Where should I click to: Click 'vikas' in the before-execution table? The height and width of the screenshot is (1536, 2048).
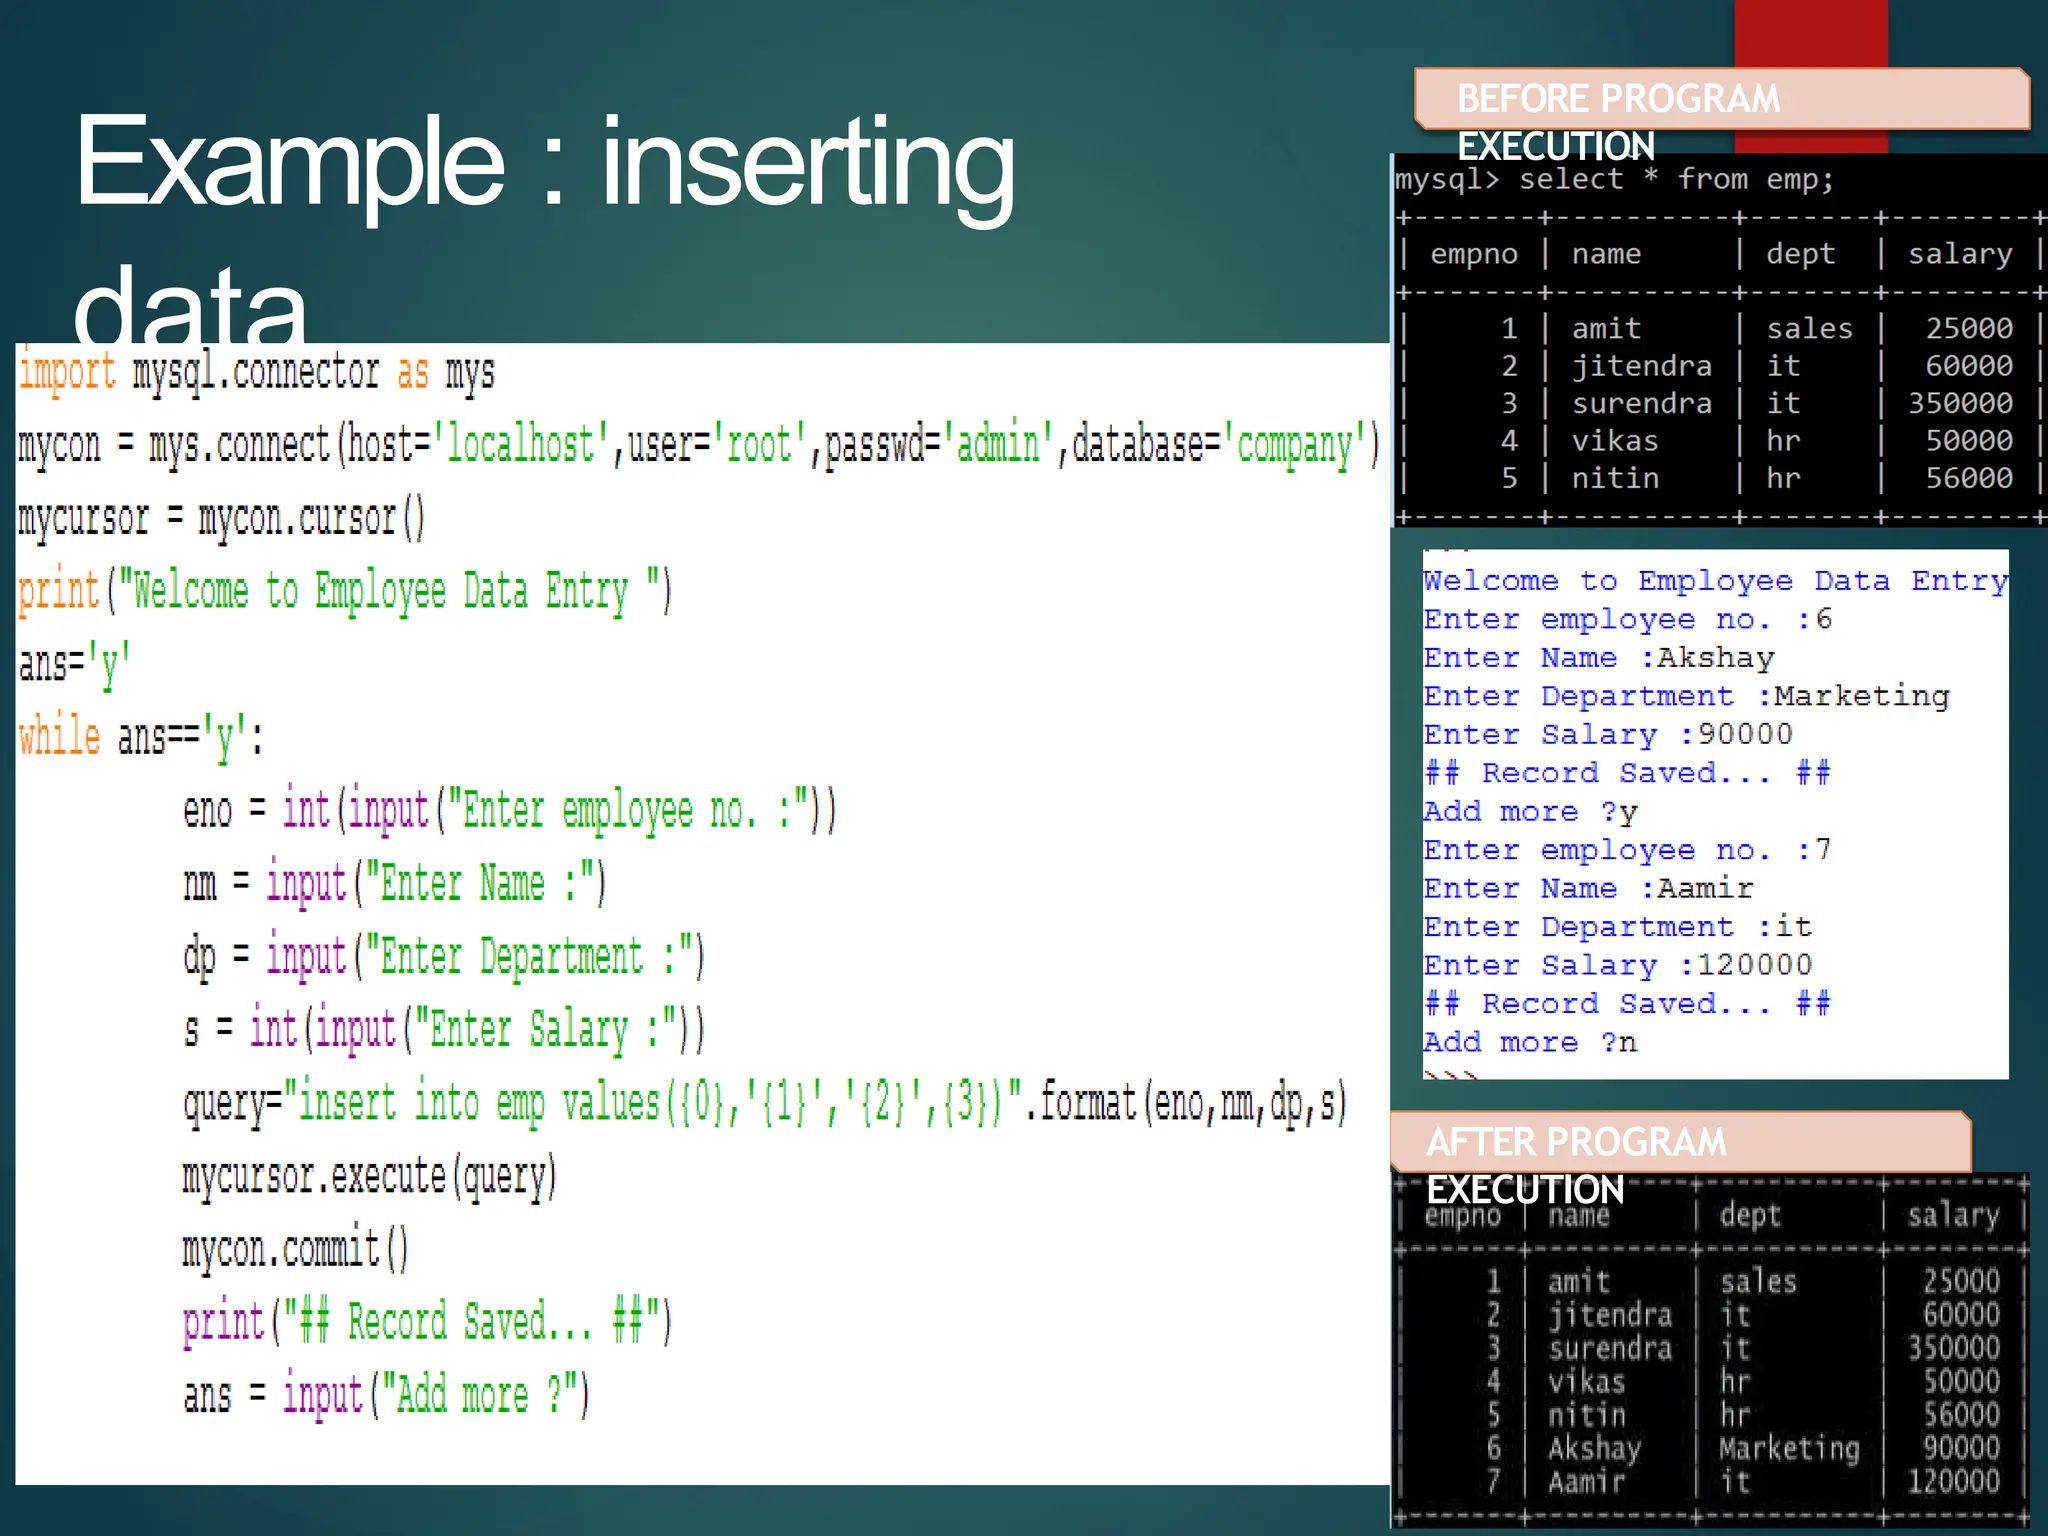pos(1615,441)
